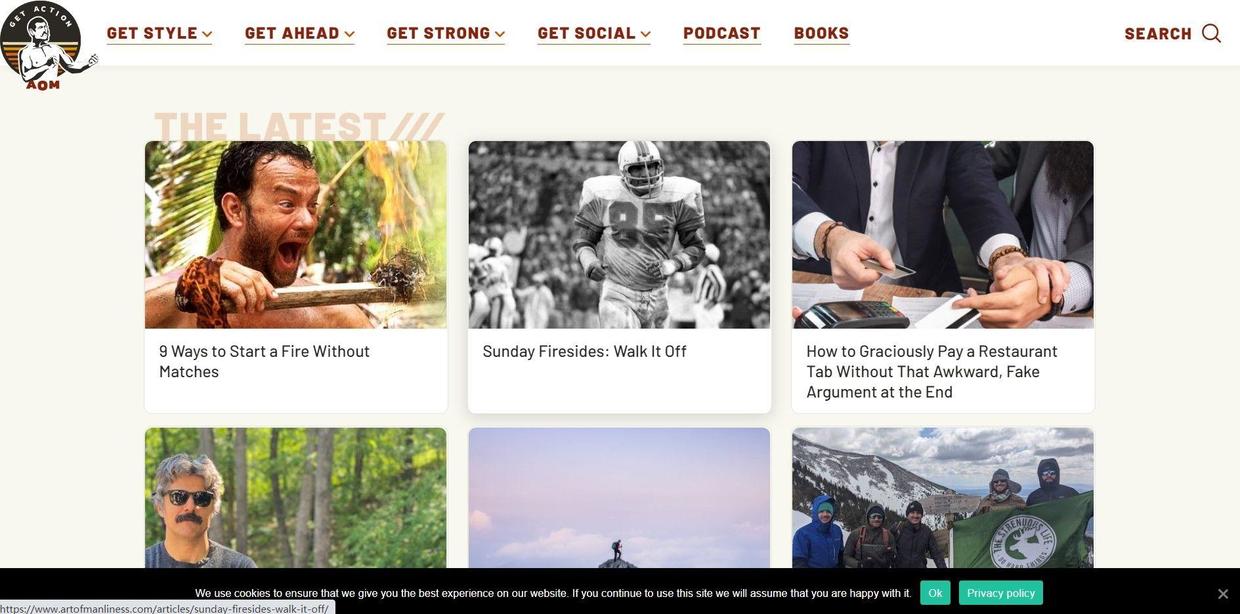Image resolution: width=1240 pixels, height=614 pixels.
Task: Click the Art of Manliness logo
Action: pos(46,46)
